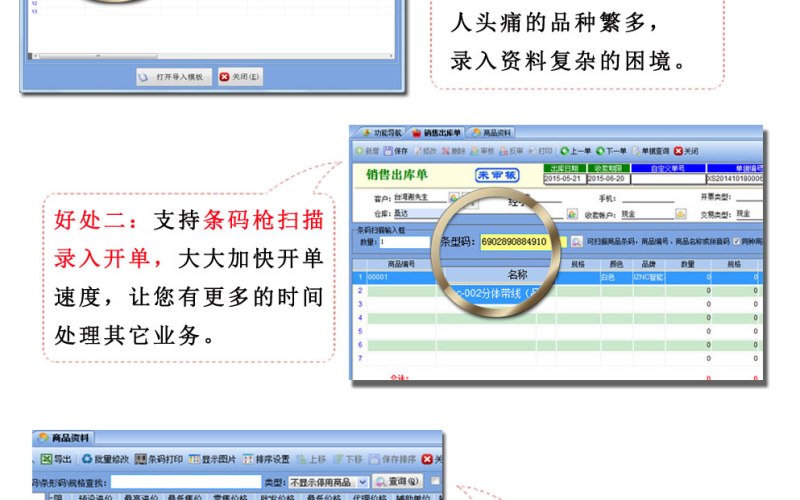800x500 pixels.
Task: Click 商品编号 column header
Action: [x=402, y=264]
